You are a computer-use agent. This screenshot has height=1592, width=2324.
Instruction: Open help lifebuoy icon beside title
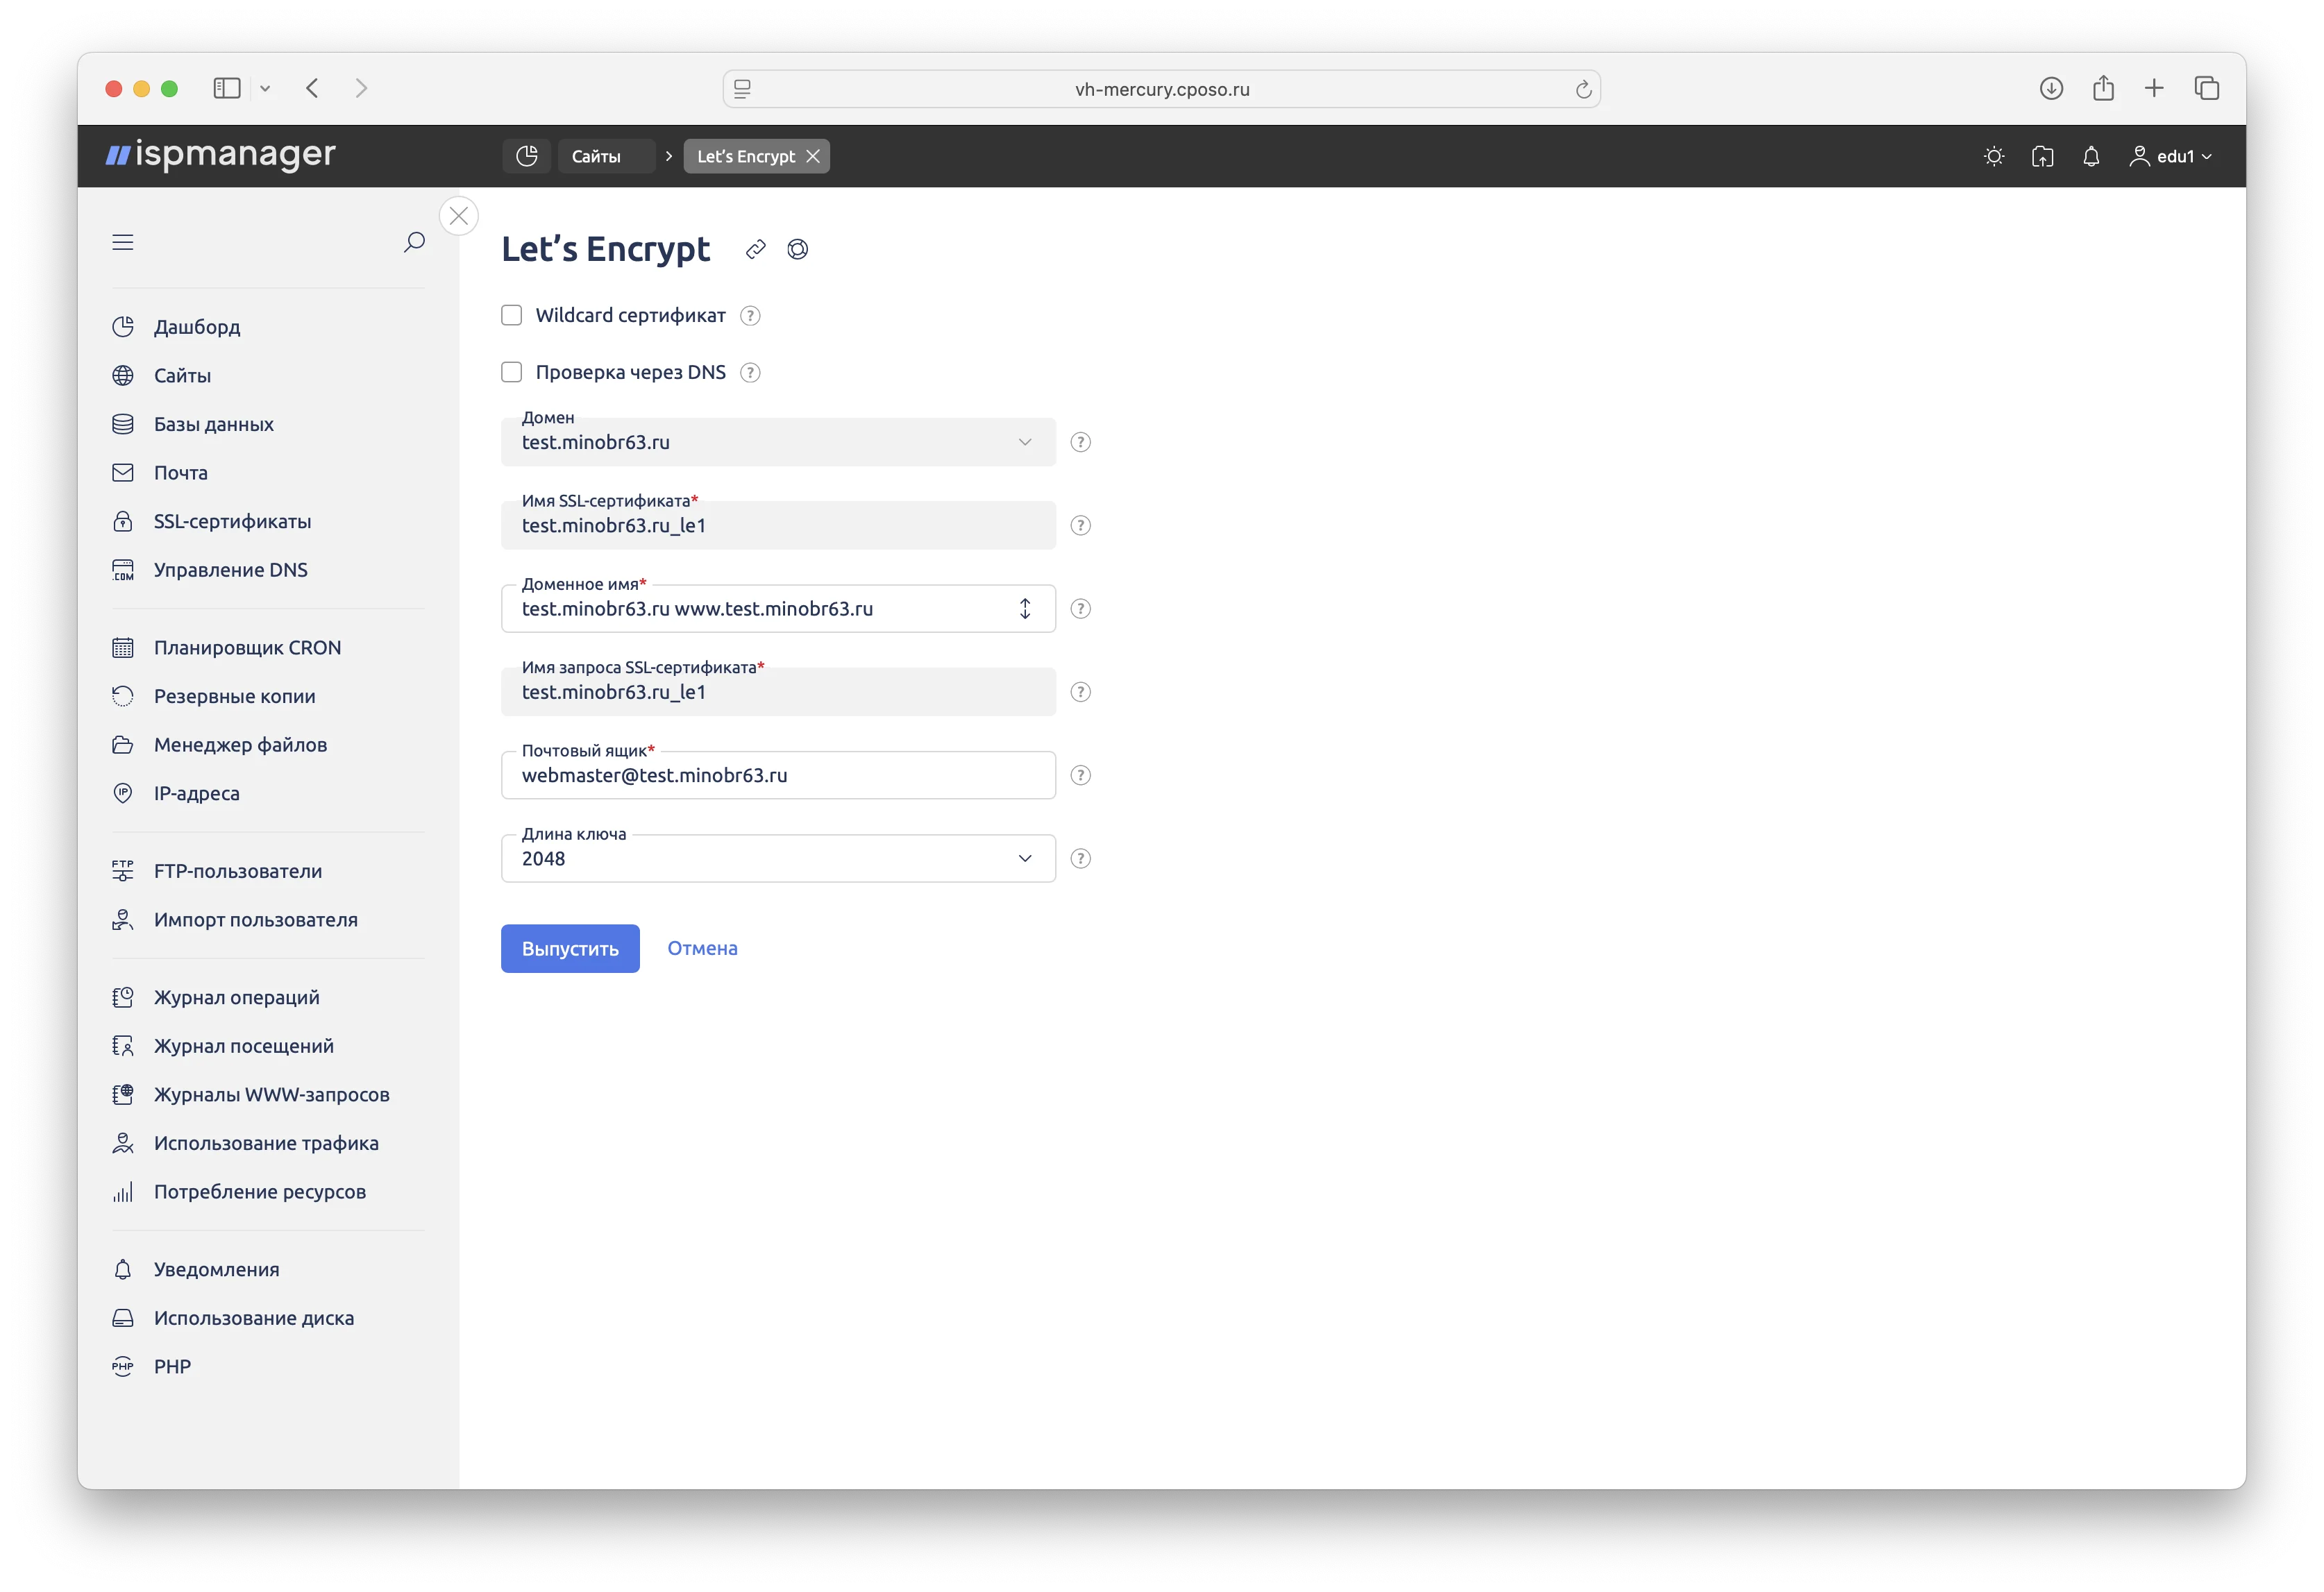coord(798,249)
